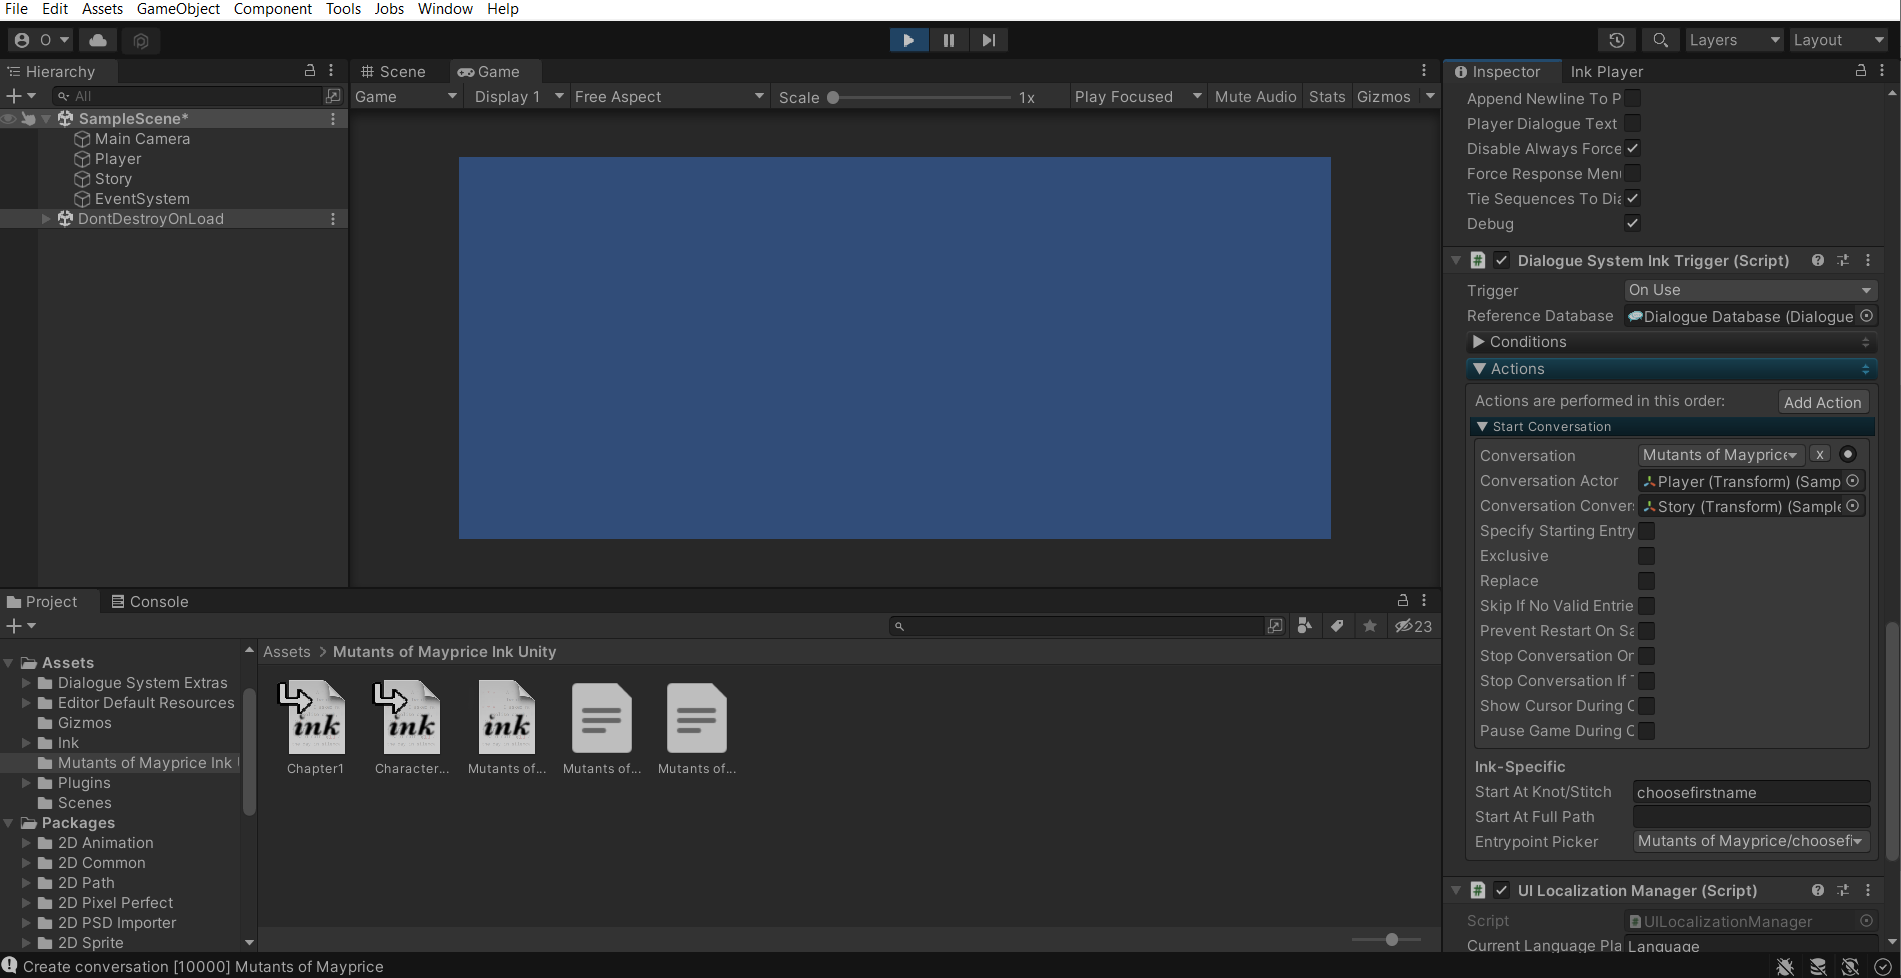Expand DontDestroyOnLoad in Hierarchy
1901x978 pixels.
pyautogui.click(x=46, y=219)
